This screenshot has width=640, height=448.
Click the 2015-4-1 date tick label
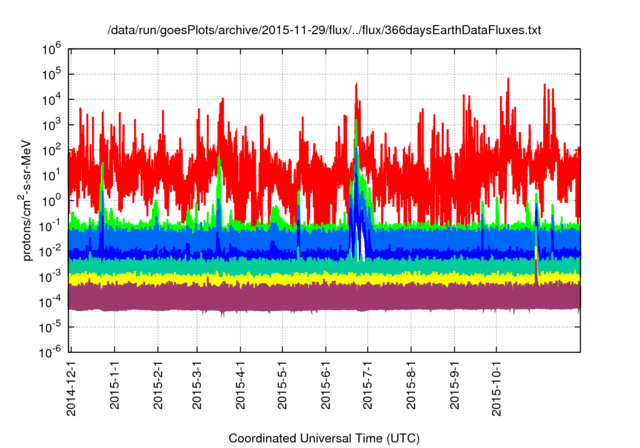(x=240, y=385)
